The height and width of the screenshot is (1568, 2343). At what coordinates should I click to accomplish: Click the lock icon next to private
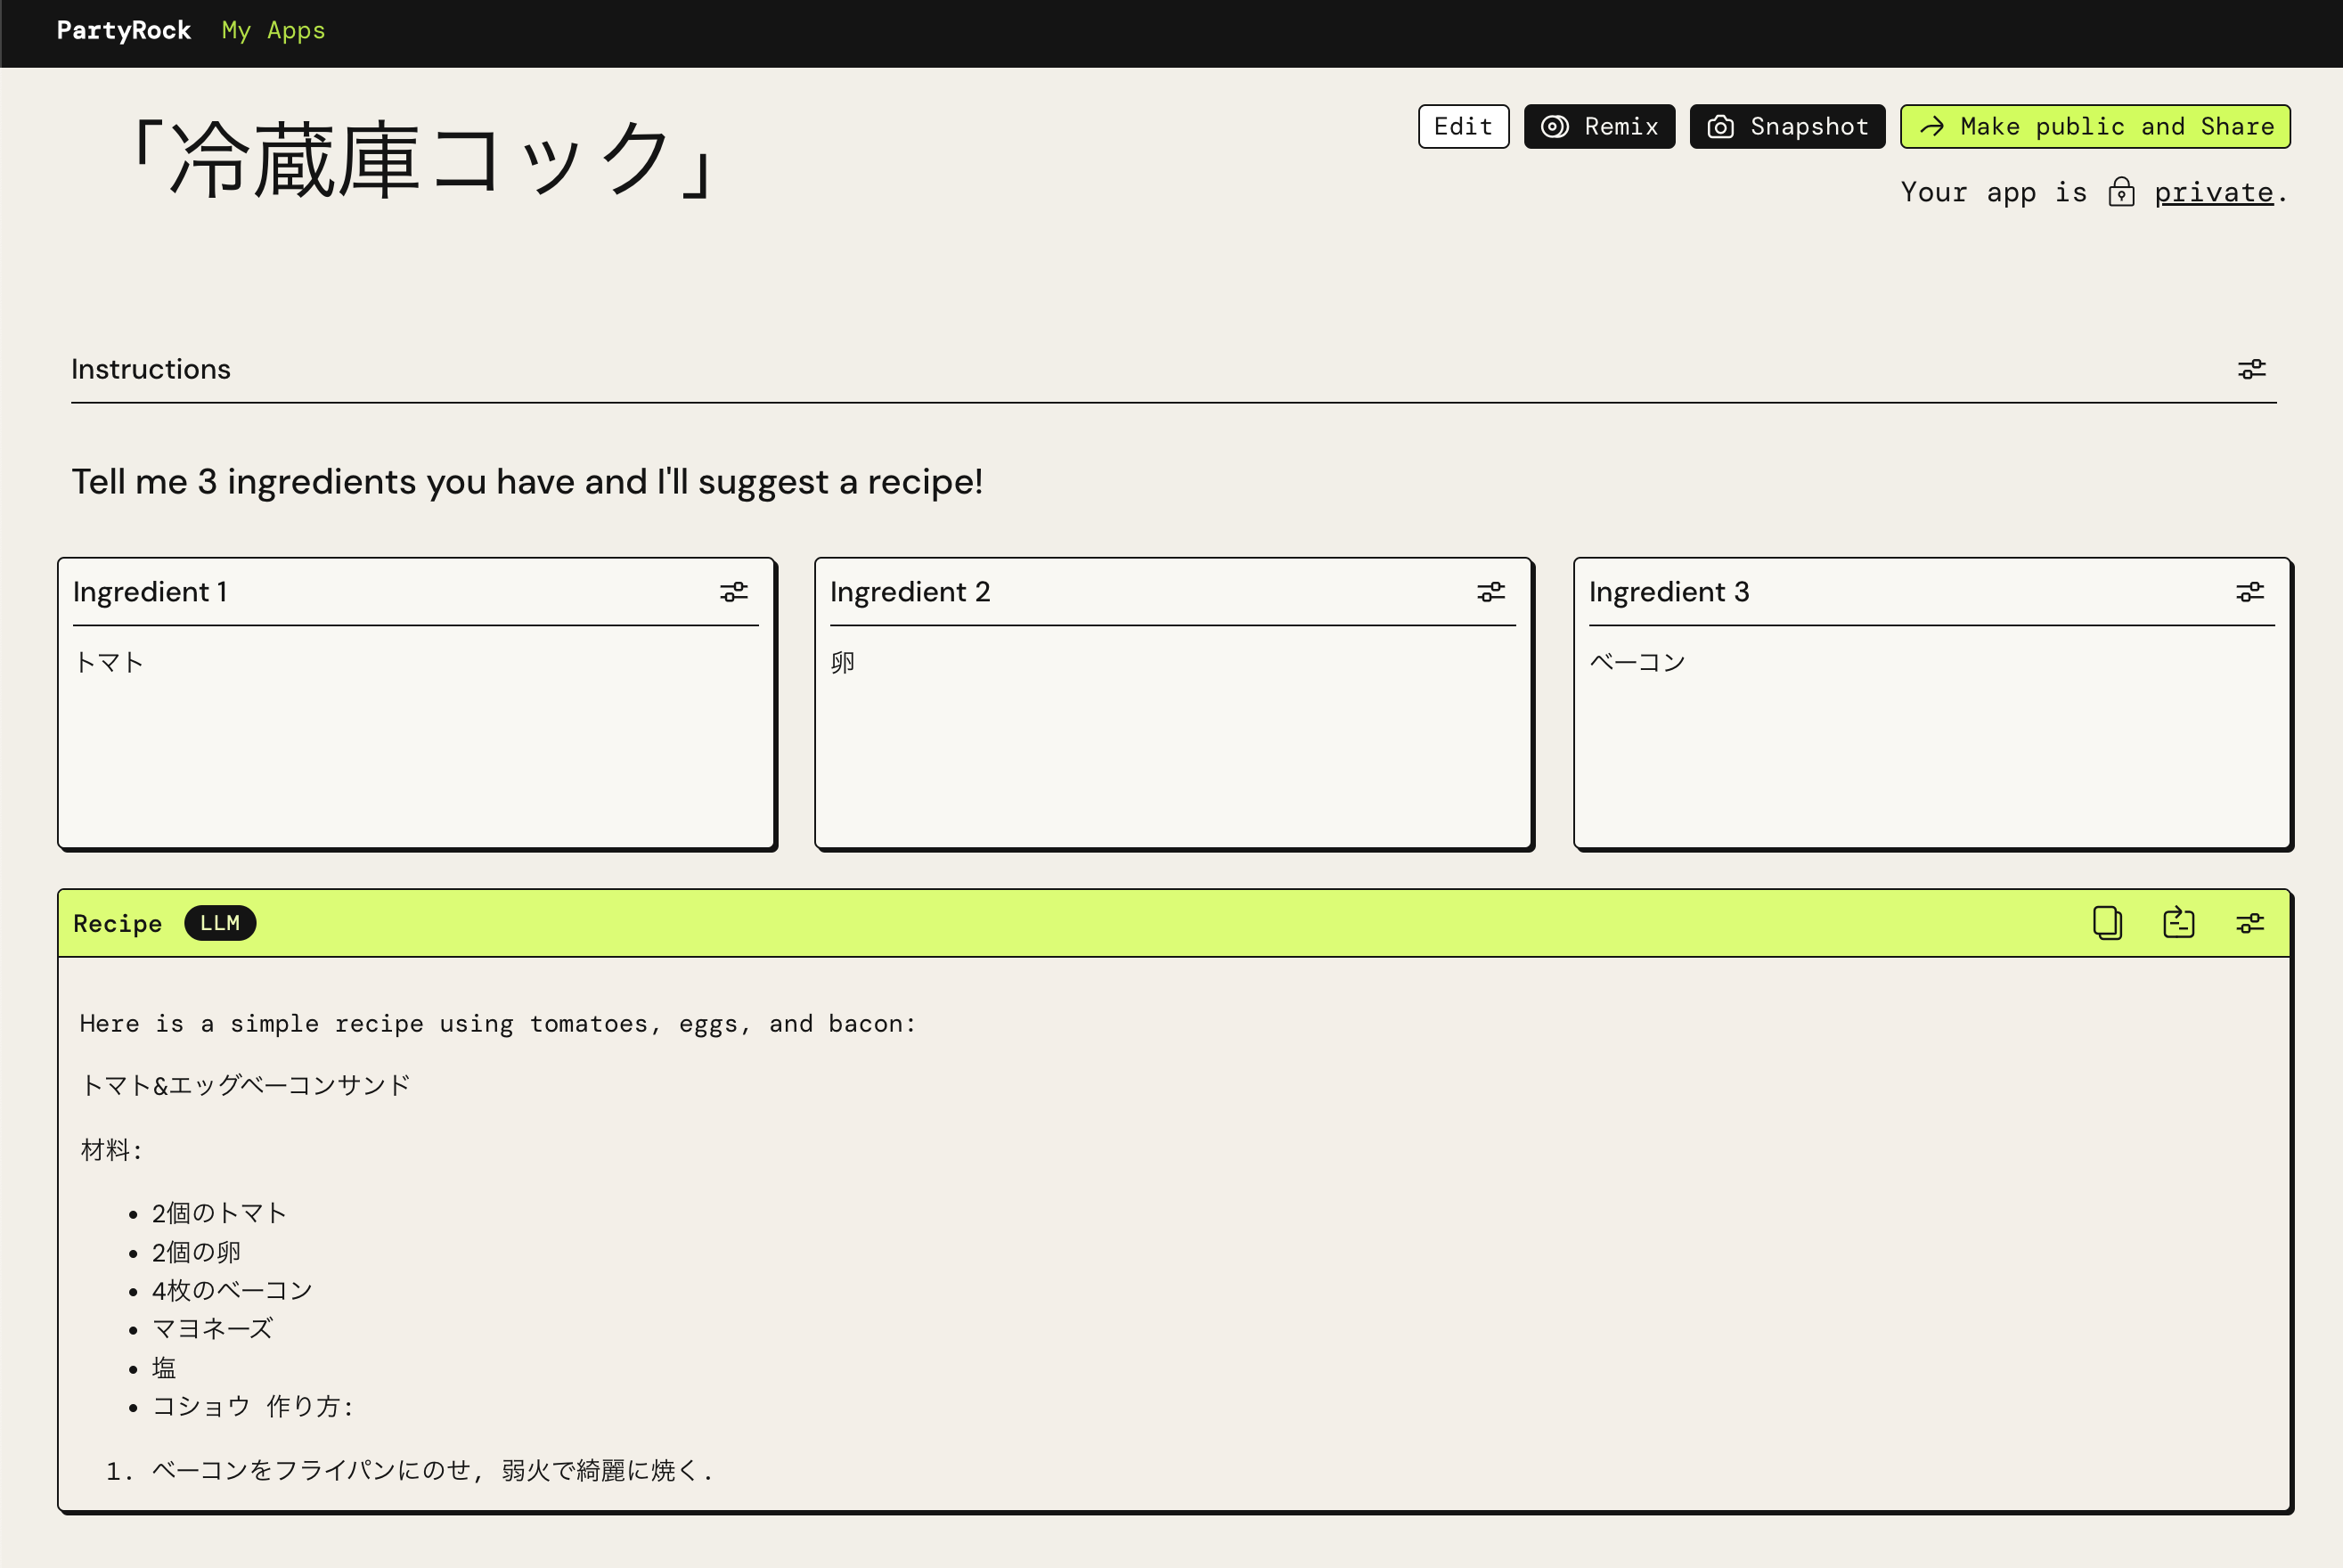point(2121,192)
